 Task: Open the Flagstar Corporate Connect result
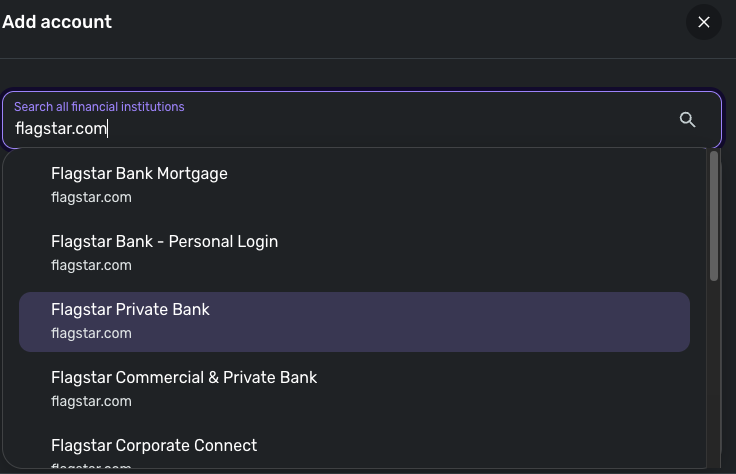point(154,446)
